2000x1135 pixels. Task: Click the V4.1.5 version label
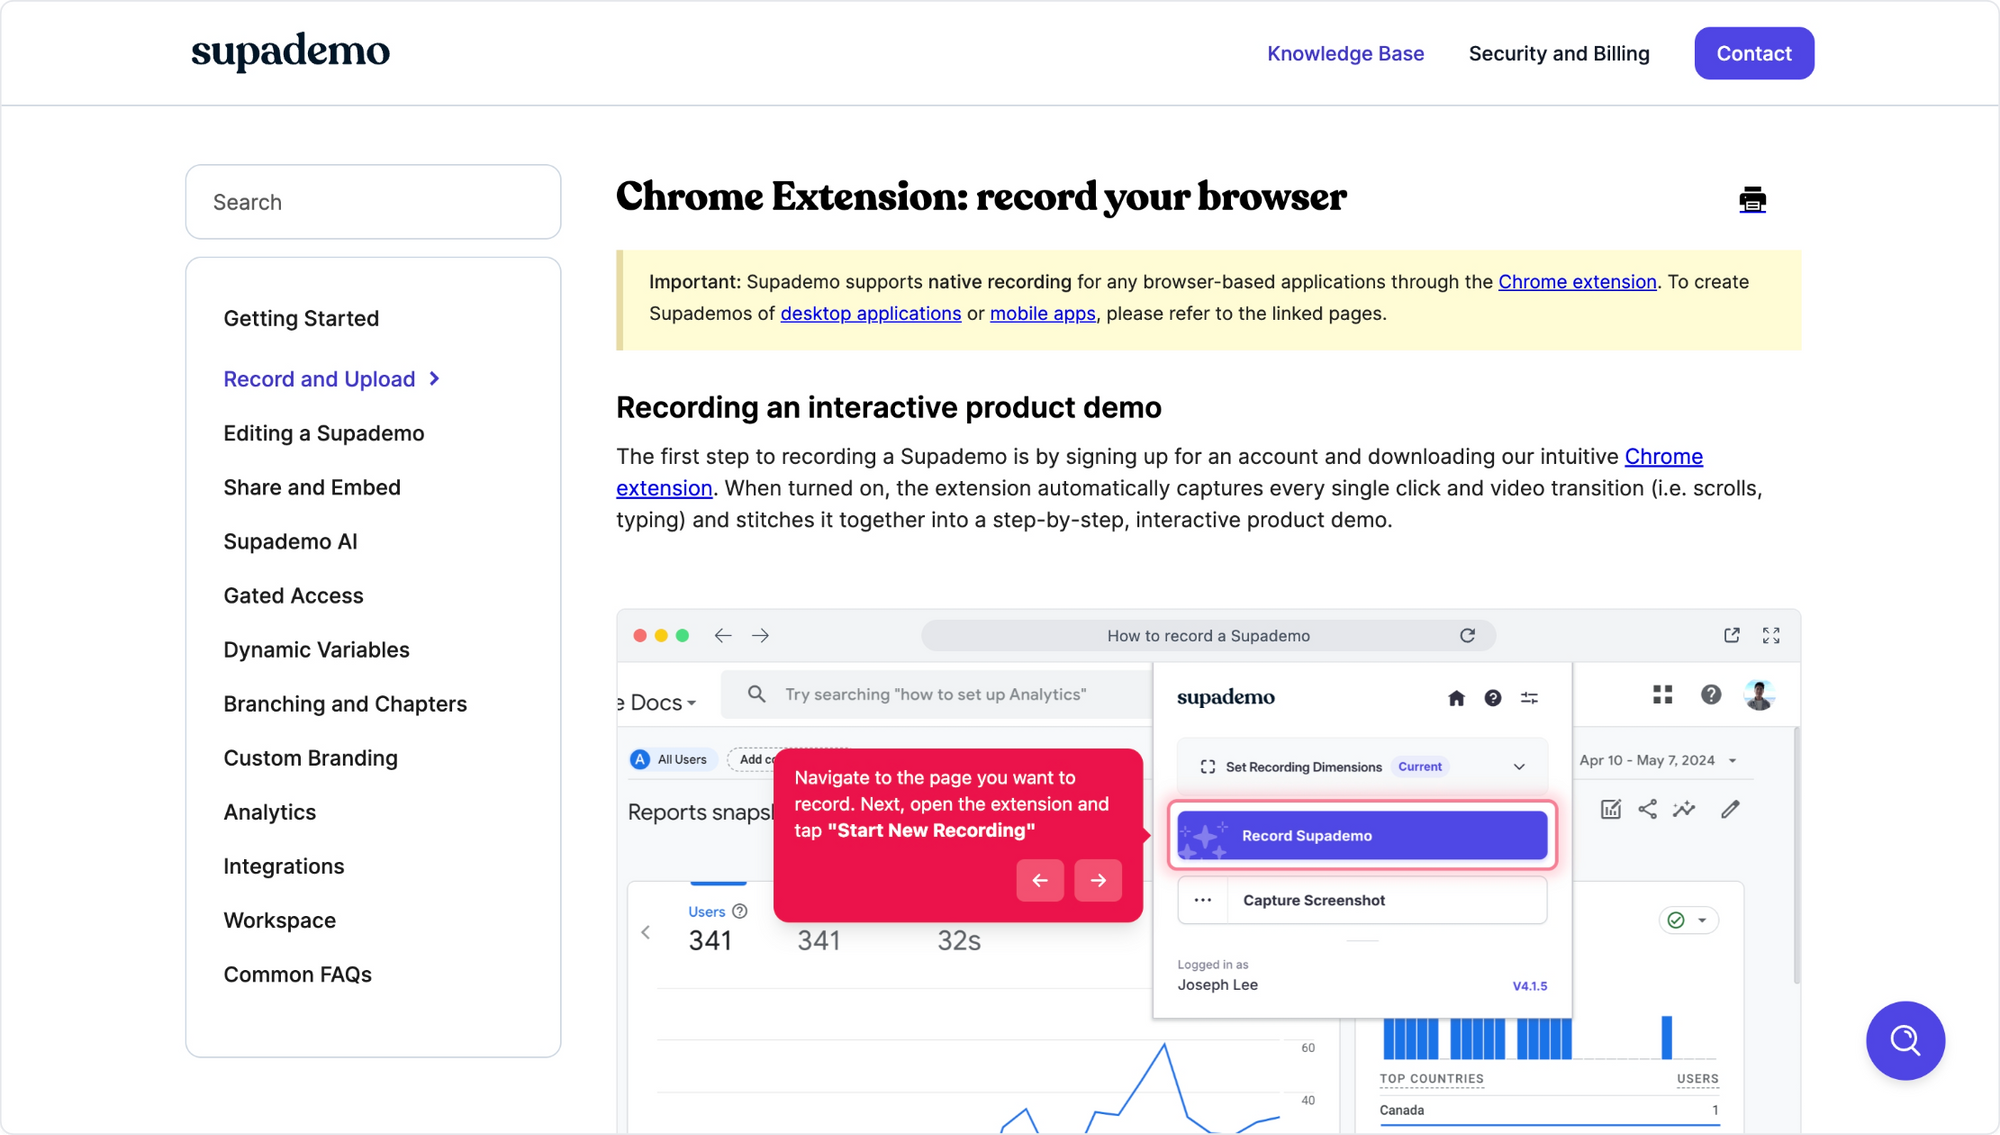pos(1529,986)
